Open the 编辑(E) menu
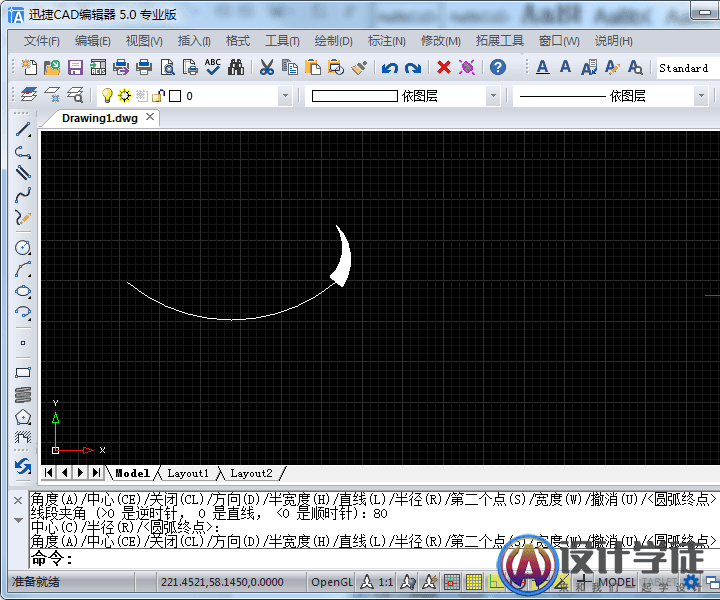This screenshot has height=600, width=720. point(93,41)
